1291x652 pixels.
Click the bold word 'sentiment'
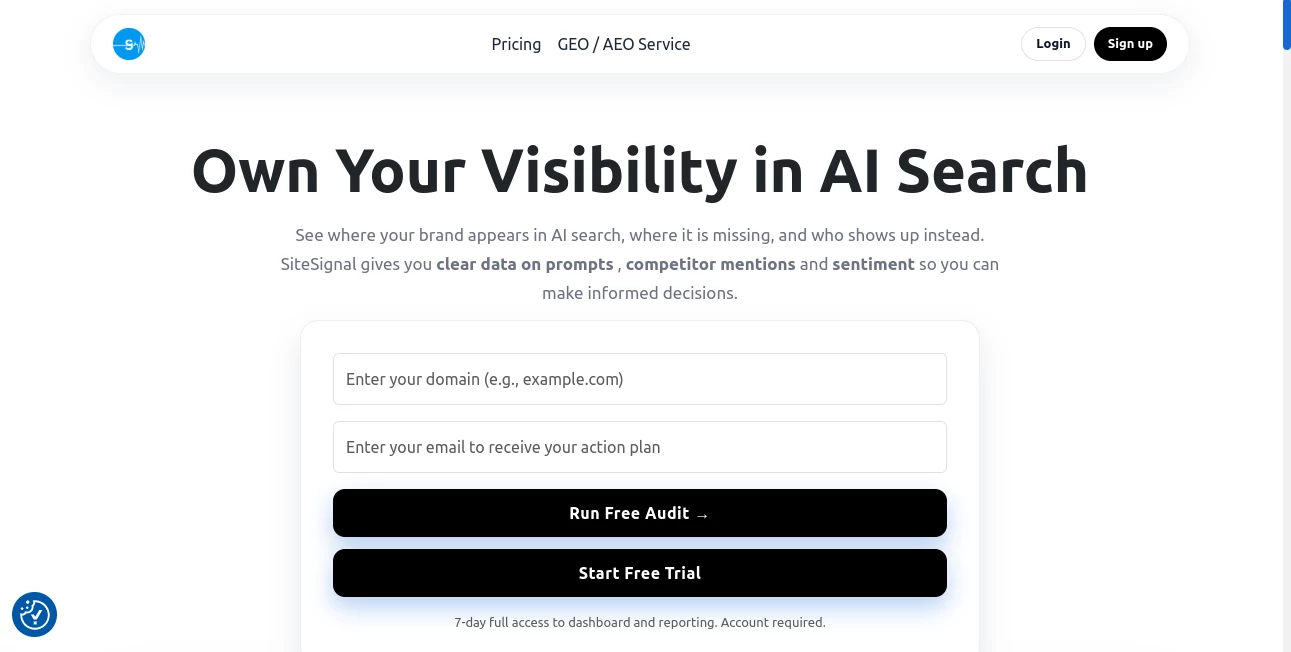coord(873,264)
